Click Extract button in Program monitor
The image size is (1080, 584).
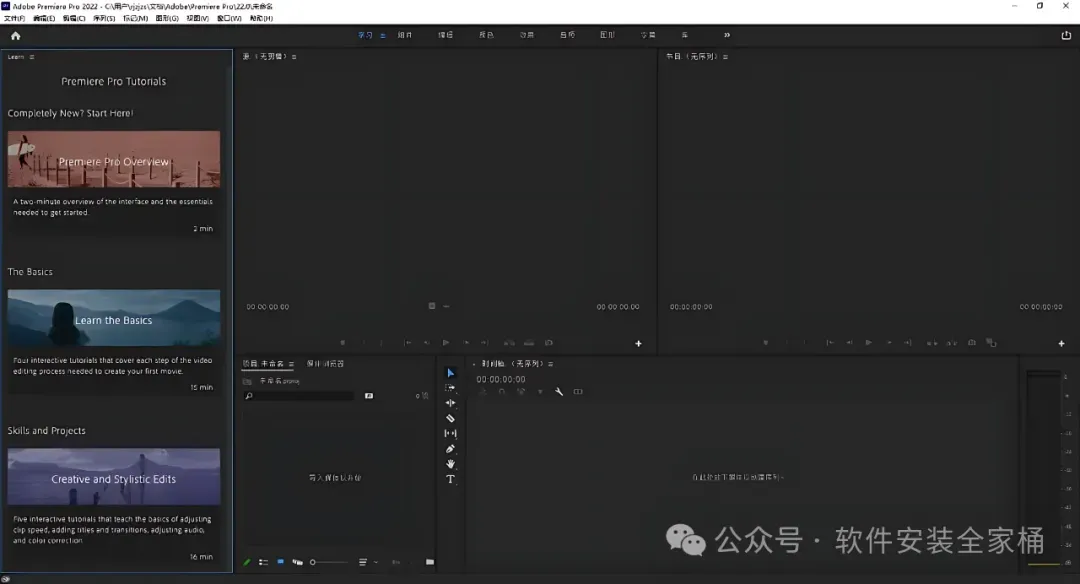pos(952,343)
